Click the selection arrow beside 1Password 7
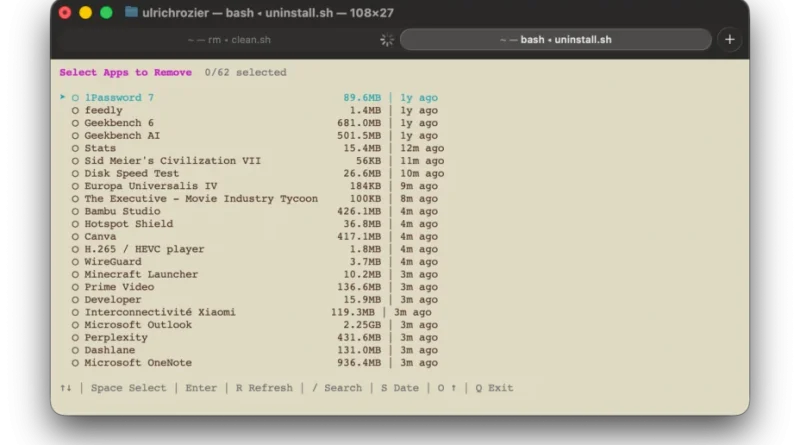Viewport: 800px width, 445px height. (x=63, y=98)
